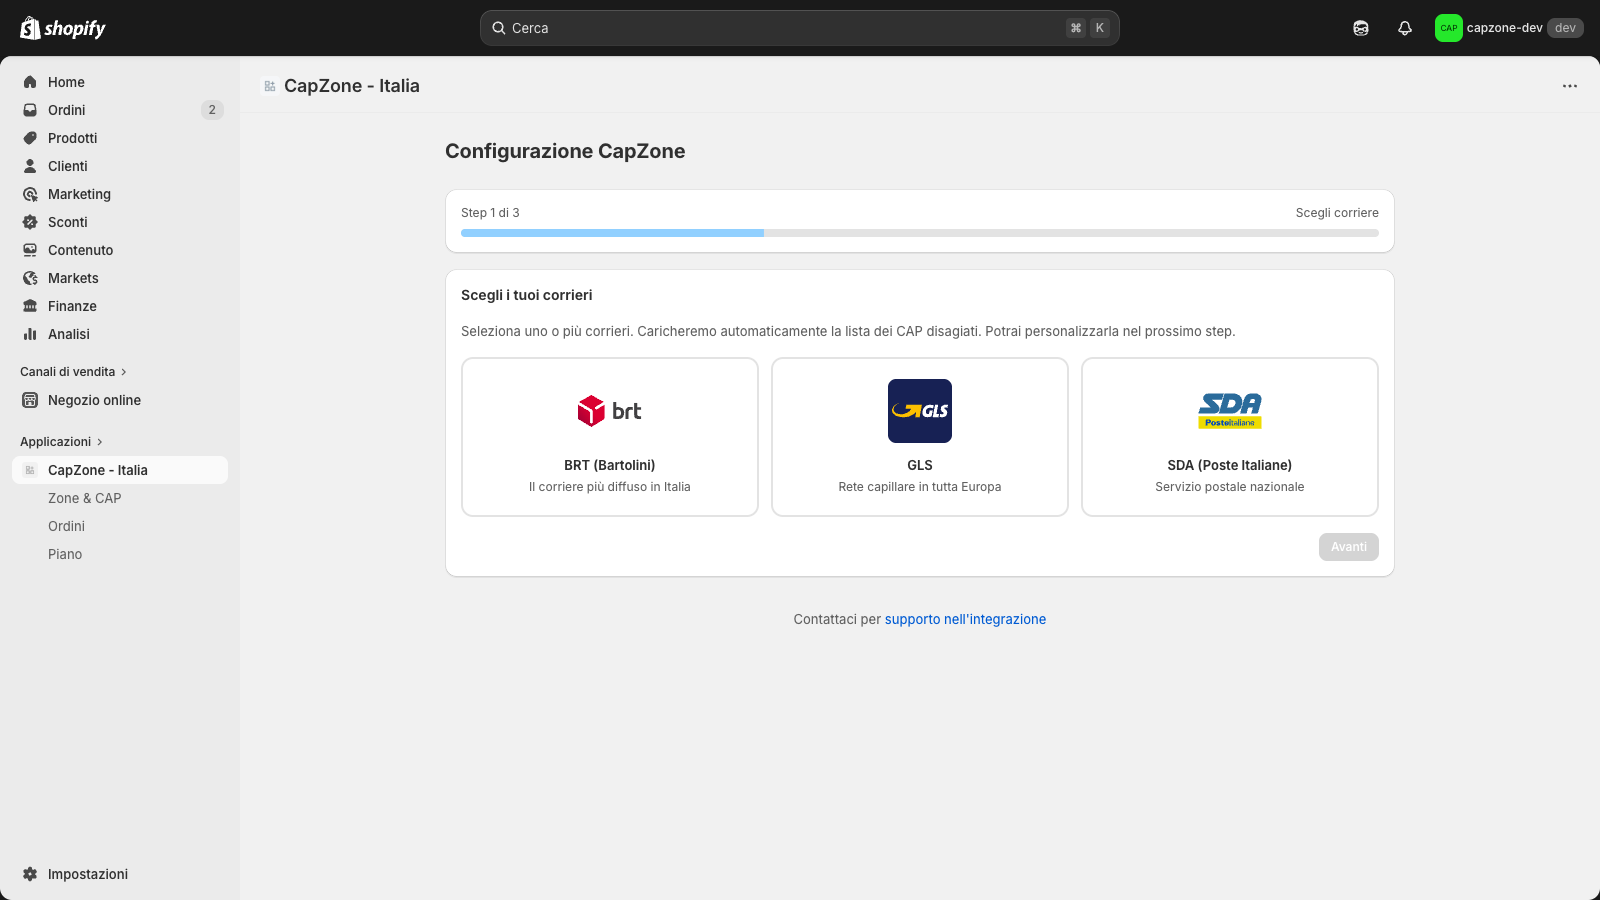This screenshot has width=1600, height=900.
Task: Click the Negozio online store icon
Action: [x=30, y=400]
